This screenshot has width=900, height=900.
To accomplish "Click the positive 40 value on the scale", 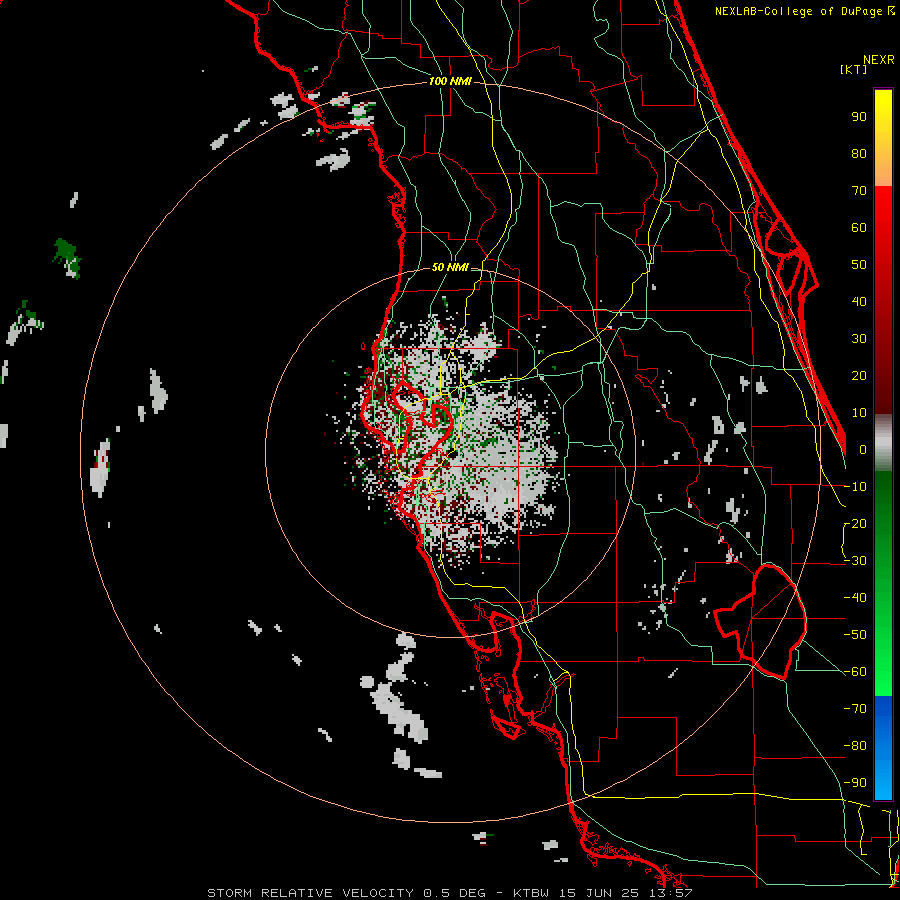I will tap(859, 301).
